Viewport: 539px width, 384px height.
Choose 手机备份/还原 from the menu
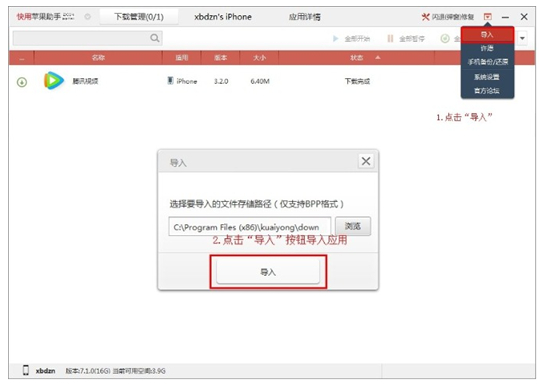487,62
